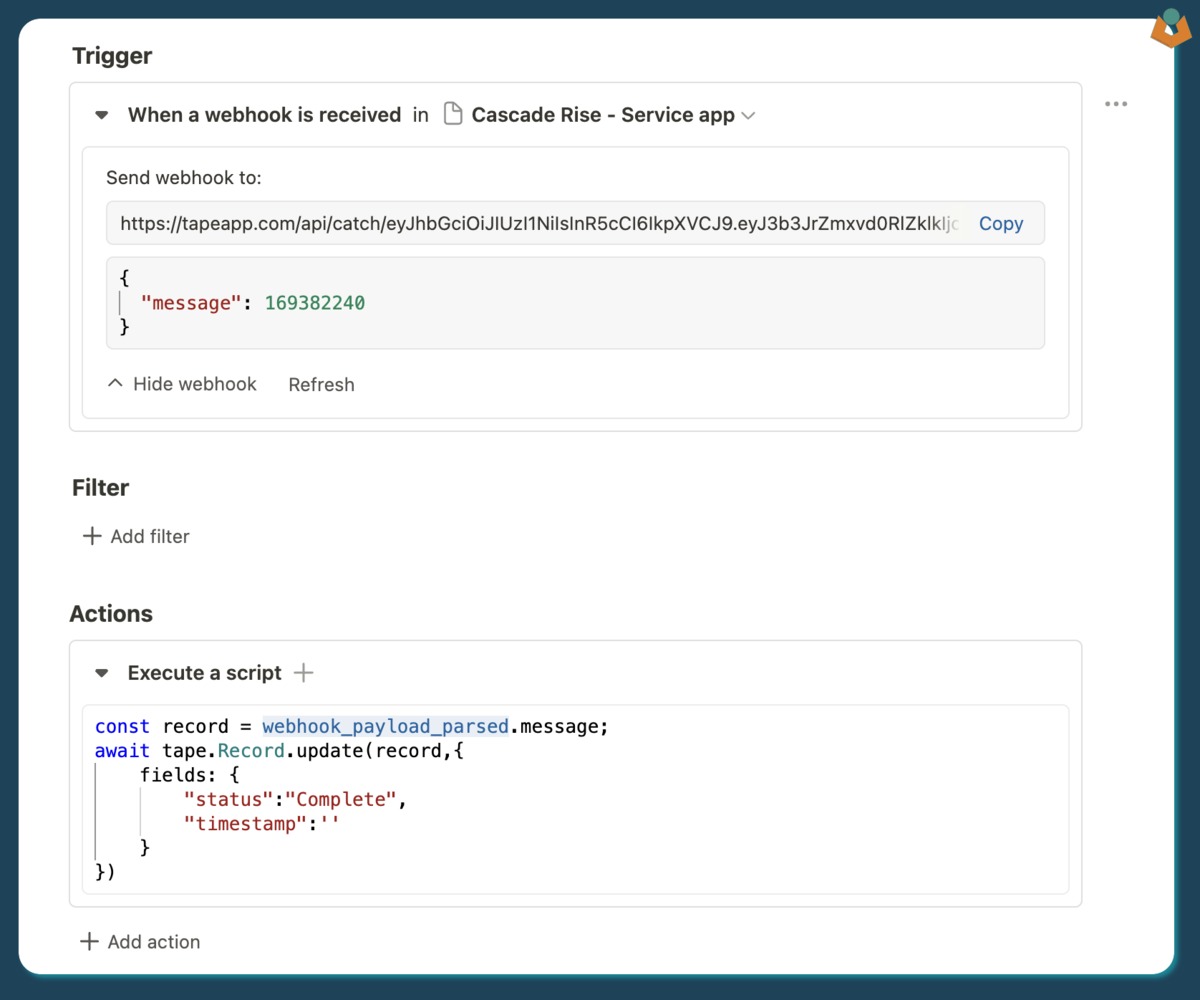Open the three-dot trigger options menu
Image resolution: width=1200 pixels, height=1000 pixels.
(1116, 104)
